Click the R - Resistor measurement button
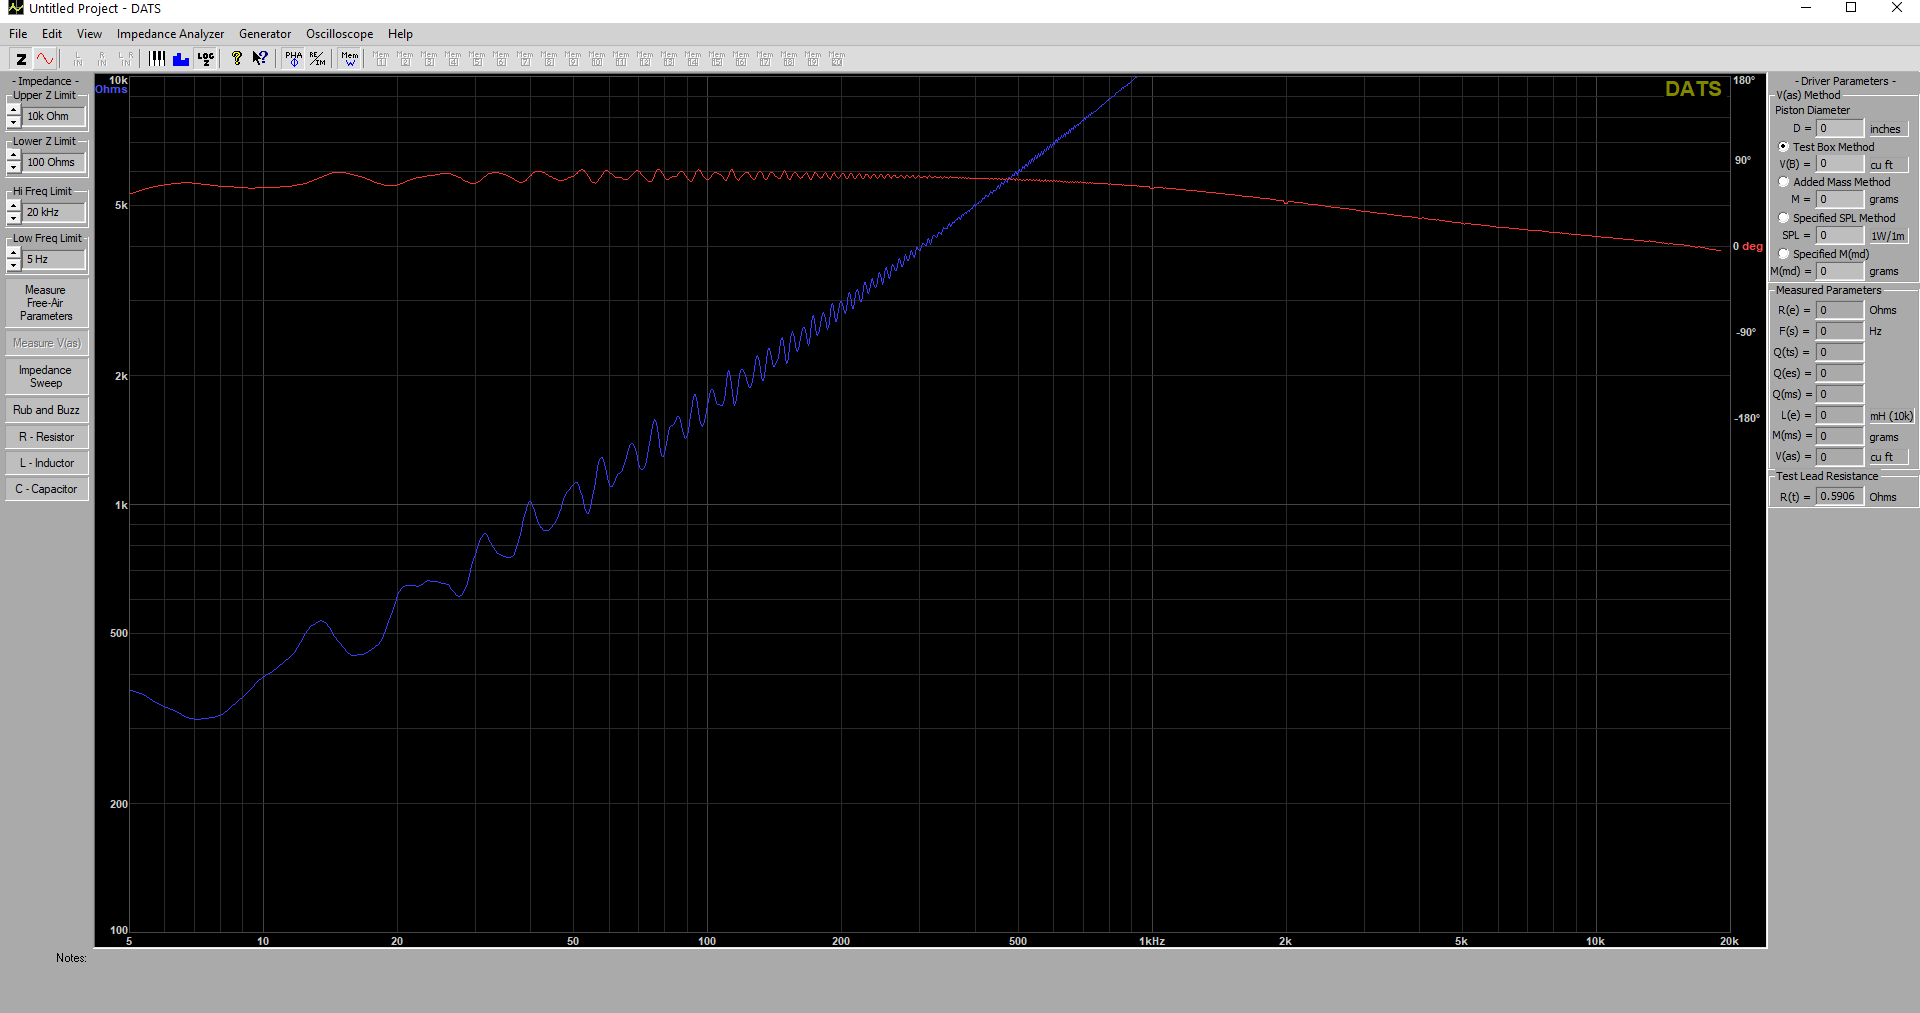Viewport: 1920px width, 1013px height. click(46, 437)
